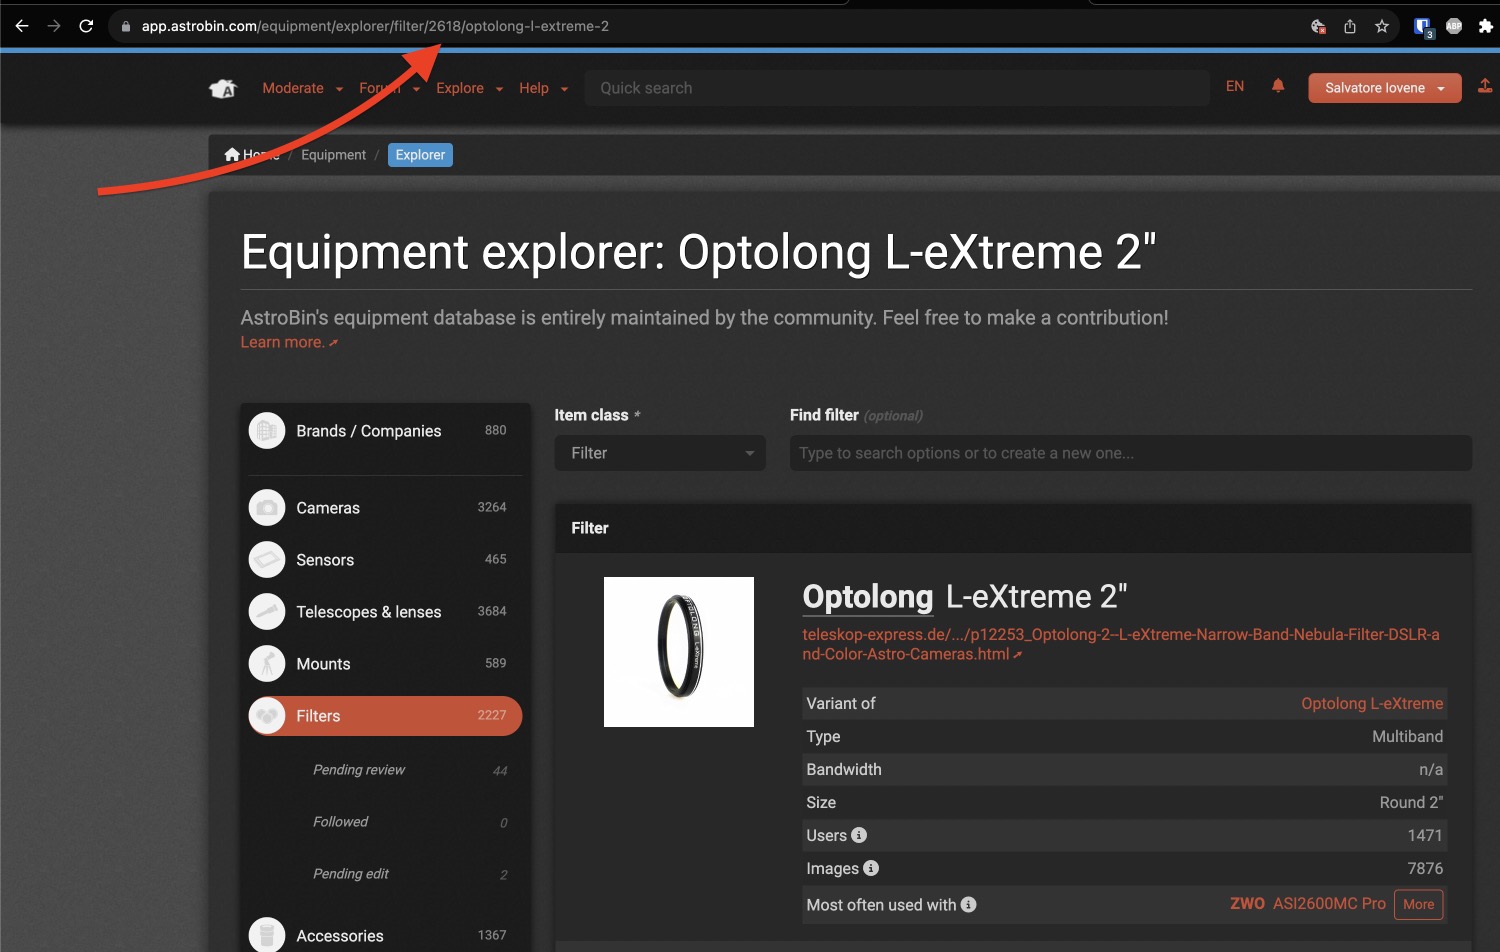Click the Images count 7876

1425,868
